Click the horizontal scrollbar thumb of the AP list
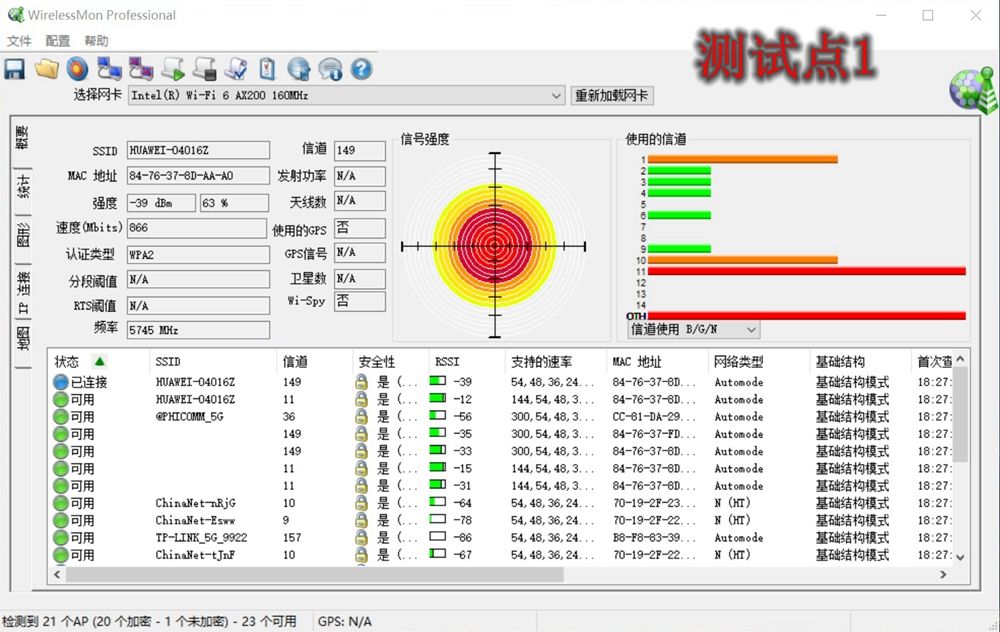 pyautogui.click(x=315, y=574)
